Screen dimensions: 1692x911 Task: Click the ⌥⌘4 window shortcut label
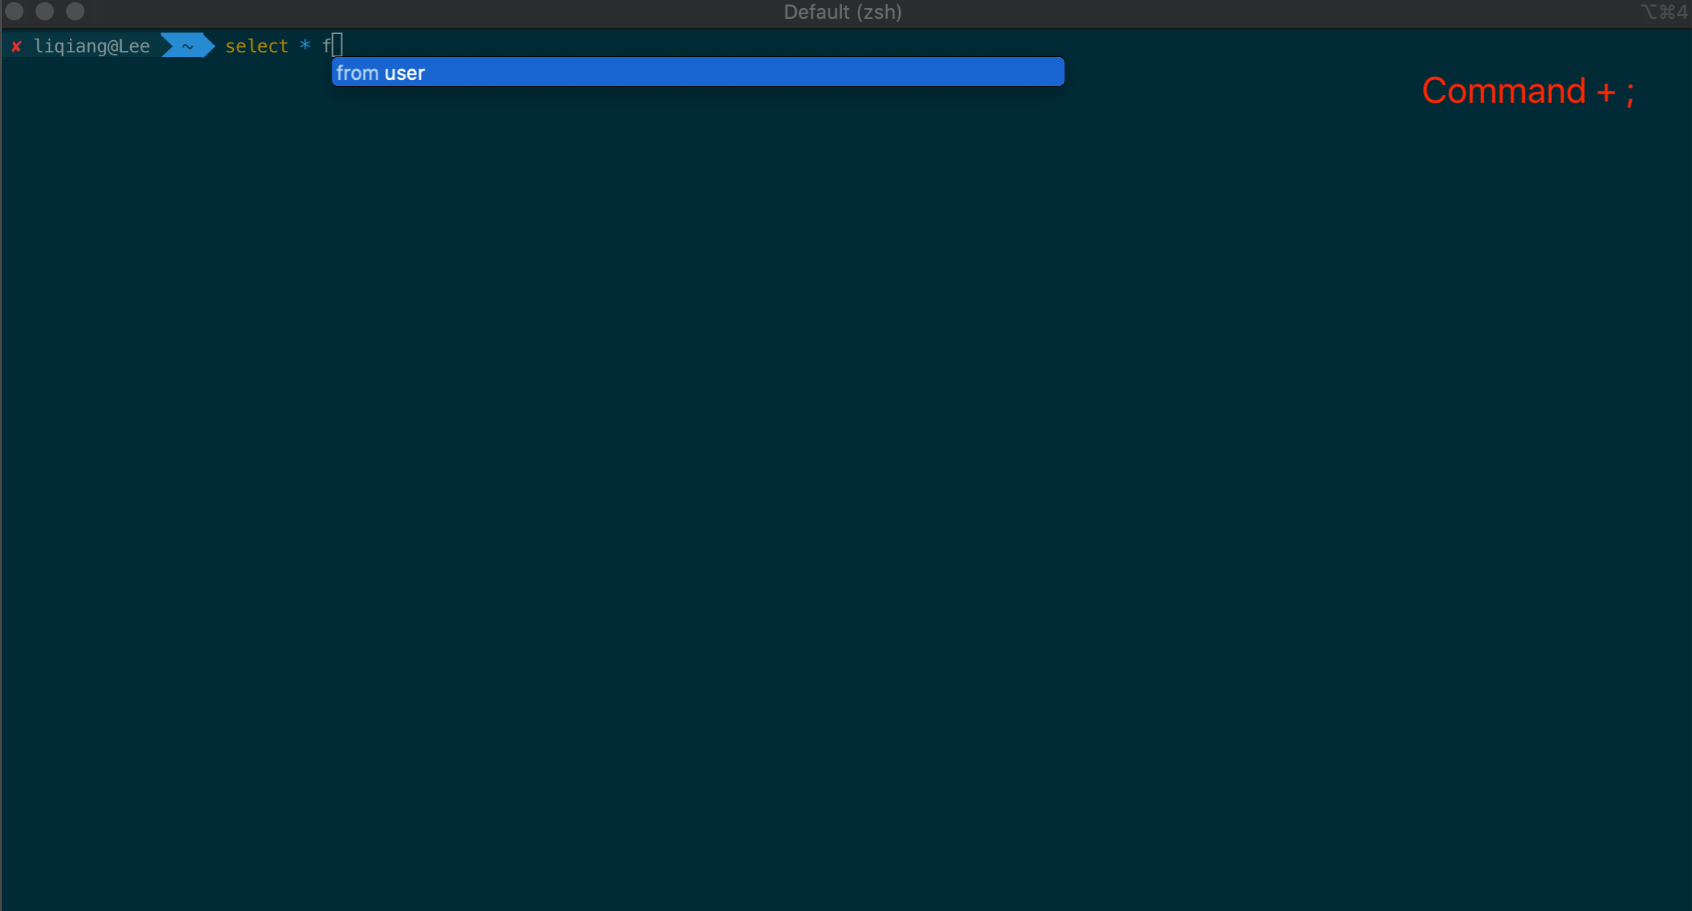[1664, 12]
